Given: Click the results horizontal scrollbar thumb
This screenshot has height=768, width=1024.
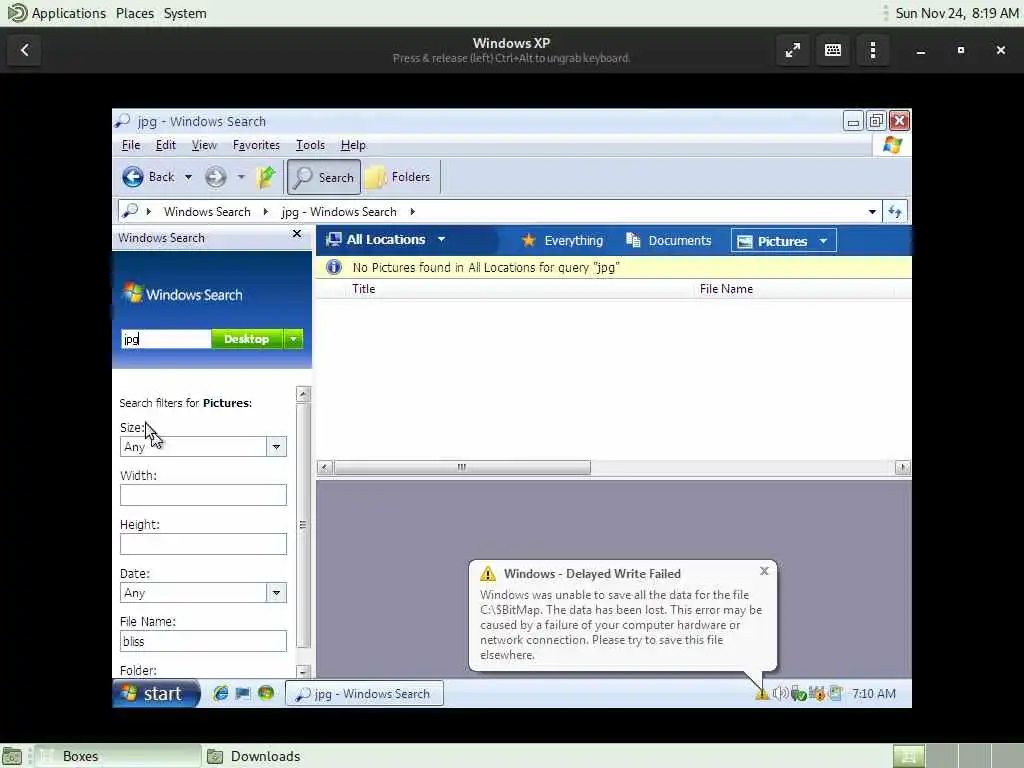Looking at the screenshot, I should [462, 468].
